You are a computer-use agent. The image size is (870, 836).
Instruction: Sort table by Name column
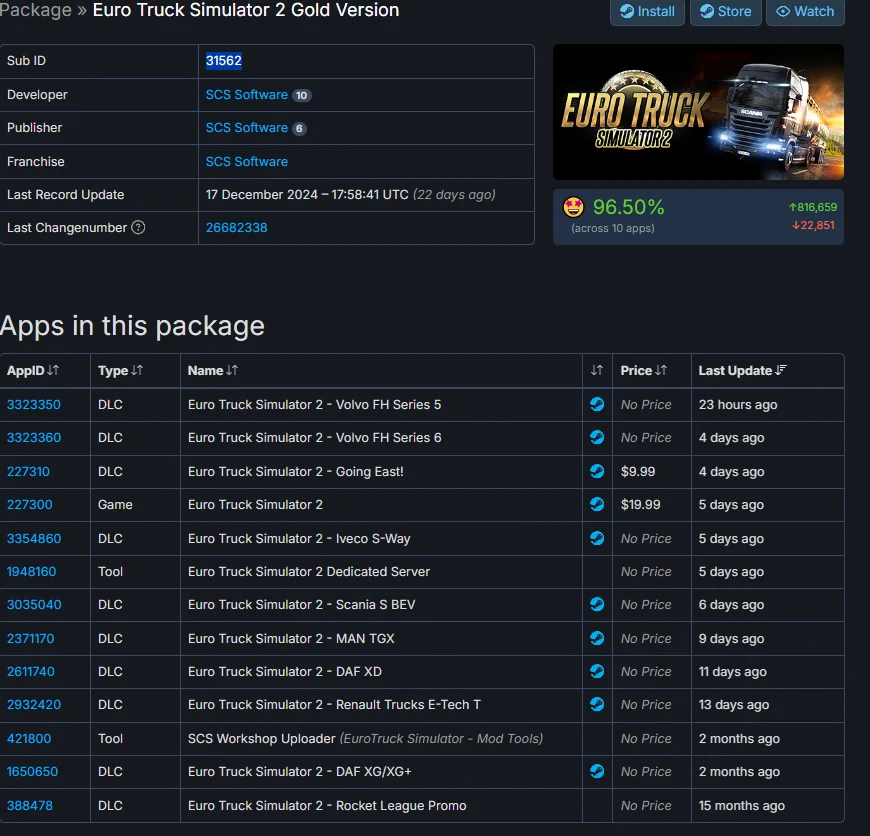[x=213, y=371]
